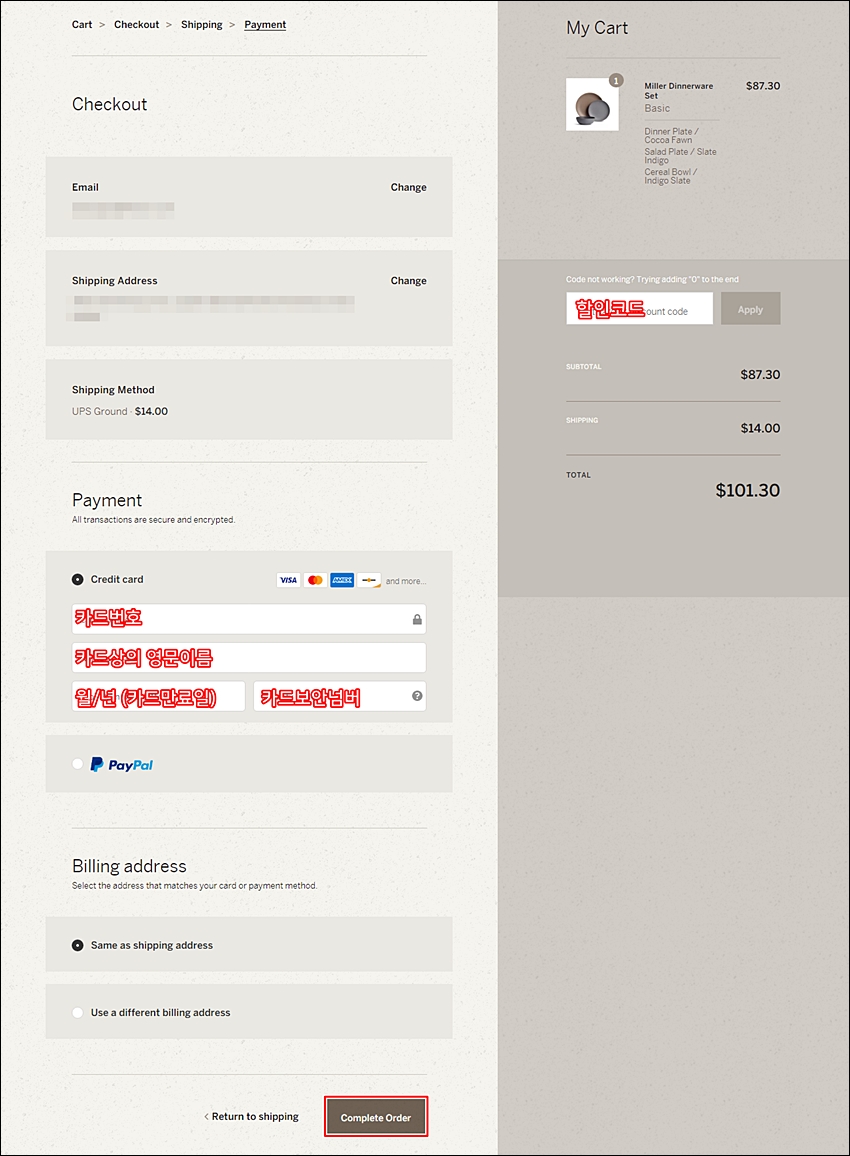This screenshot has width=850, height=1156.
Task: Click the American Express card icon
Action: [342, 580]
